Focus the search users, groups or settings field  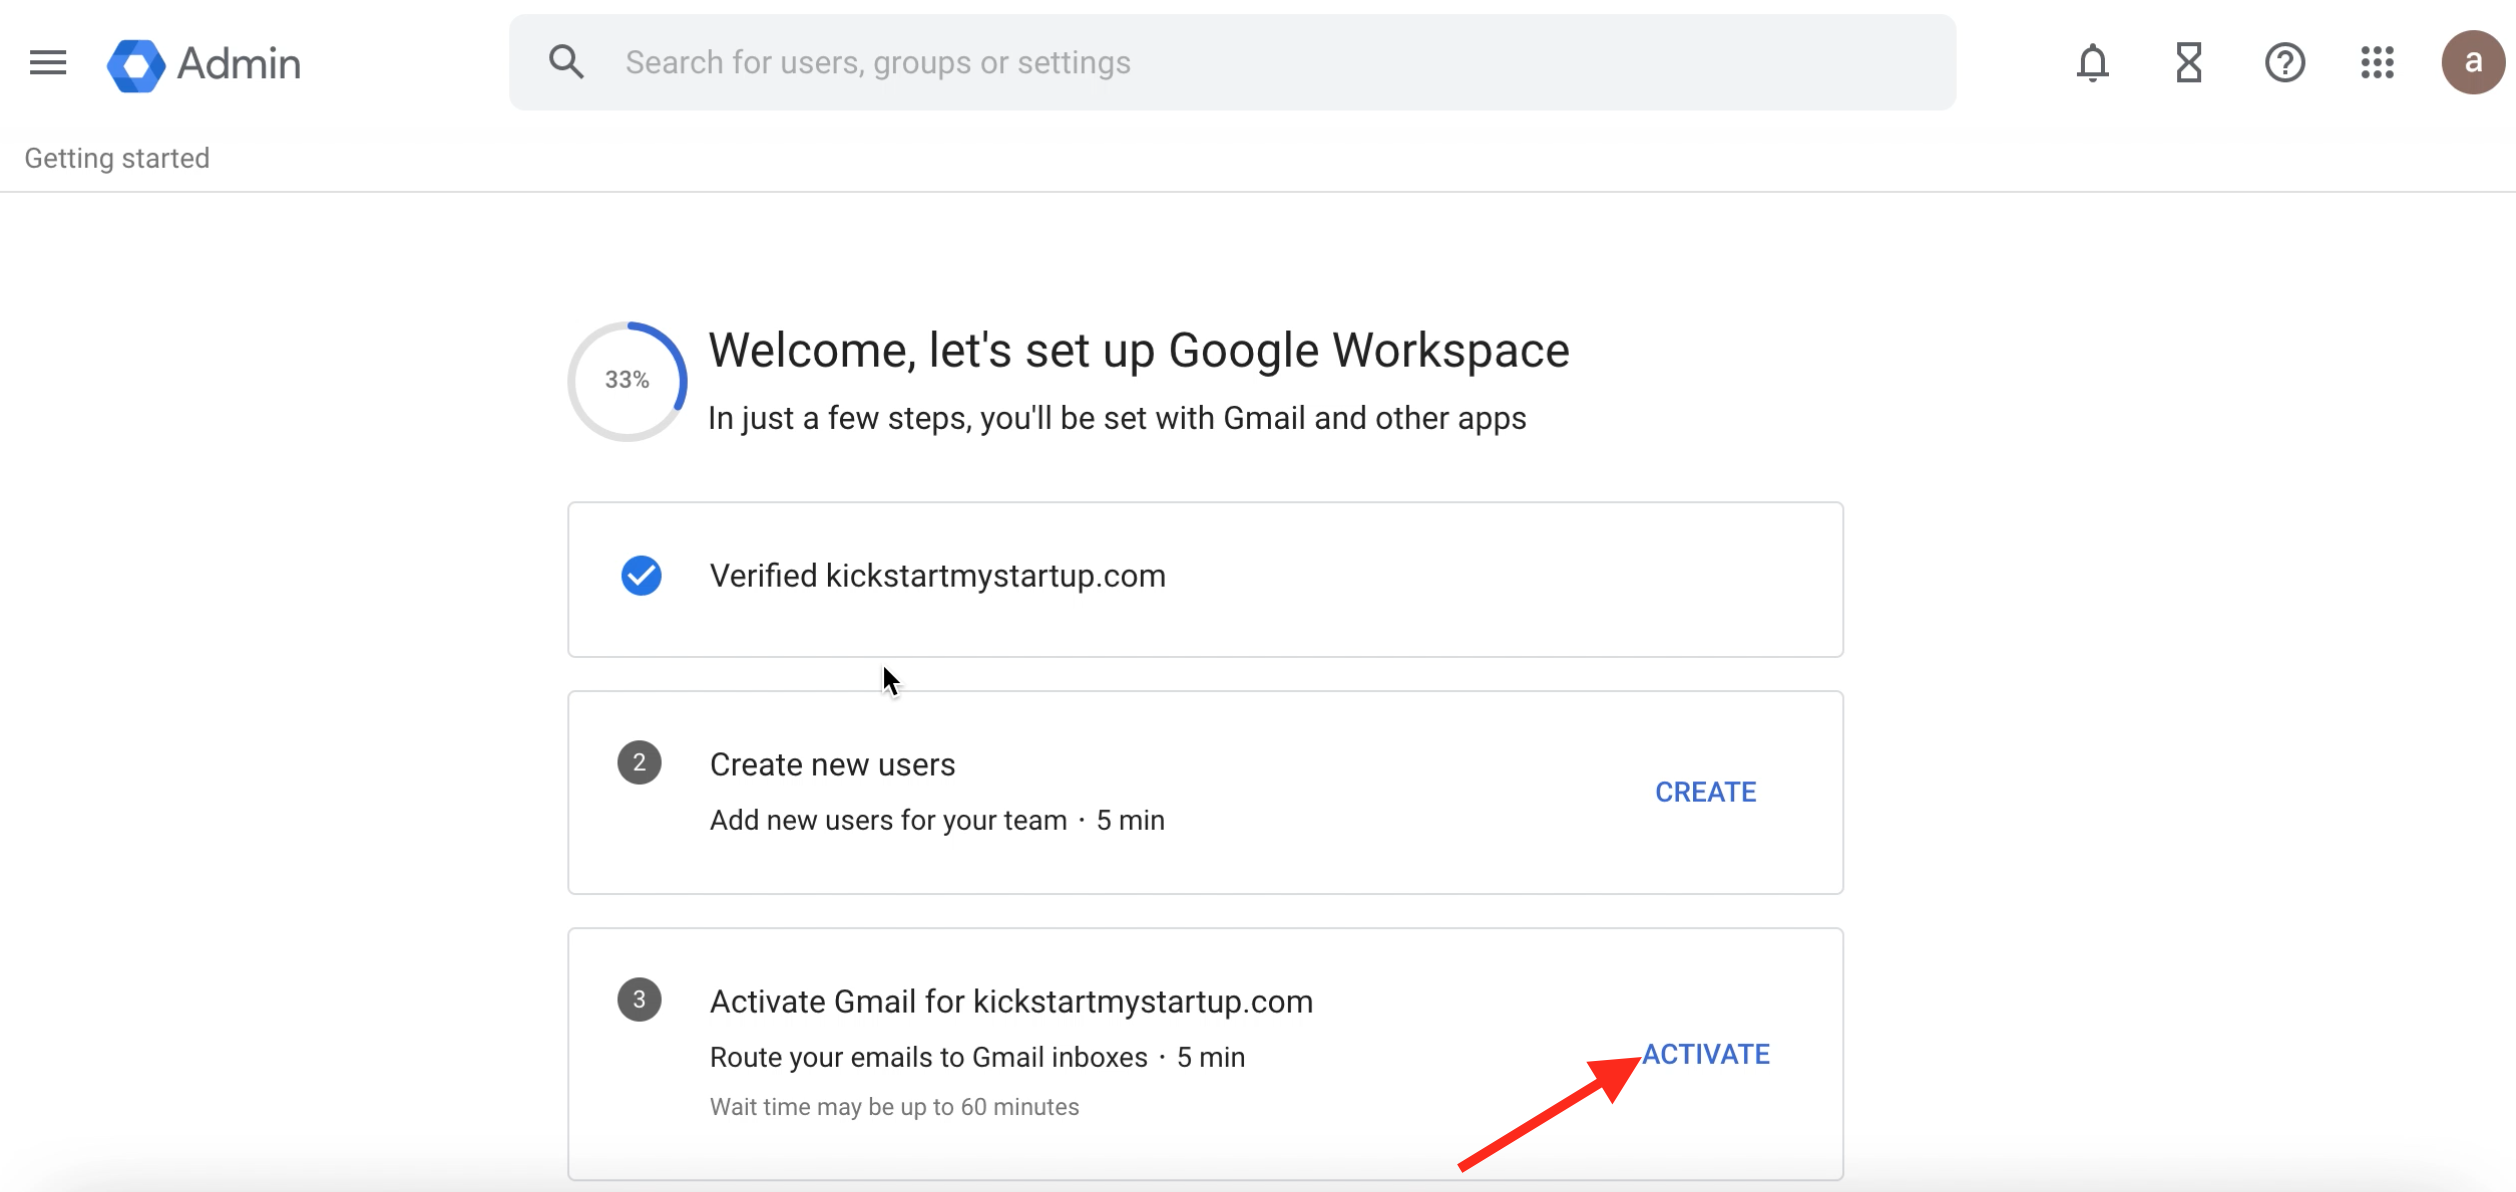pos(1232,62)
